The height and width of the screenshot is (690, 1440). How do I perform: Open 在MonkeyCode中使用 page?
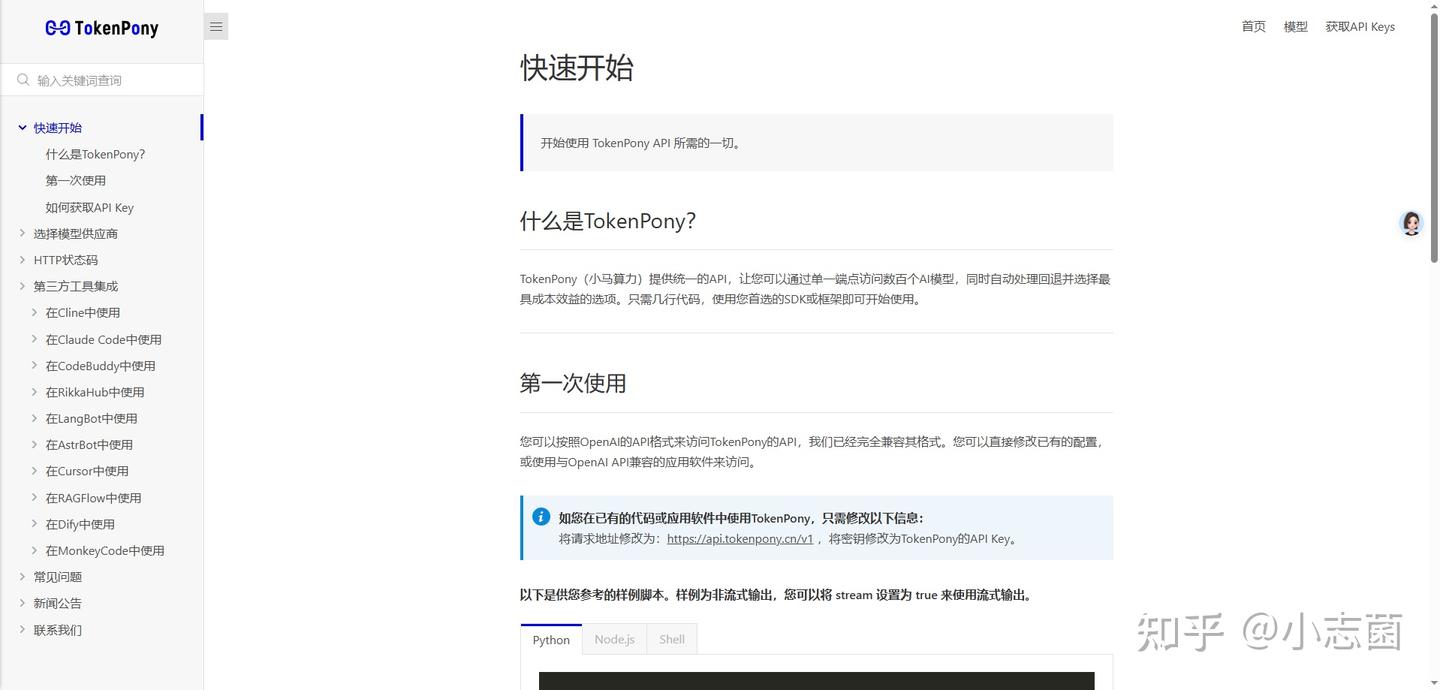click(x=105, y=550)
